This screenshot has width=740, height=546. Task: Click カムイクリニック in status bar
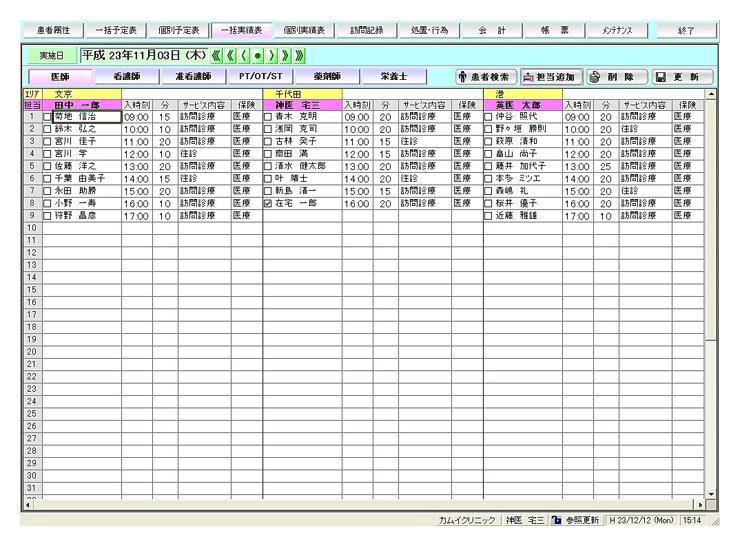467,520
